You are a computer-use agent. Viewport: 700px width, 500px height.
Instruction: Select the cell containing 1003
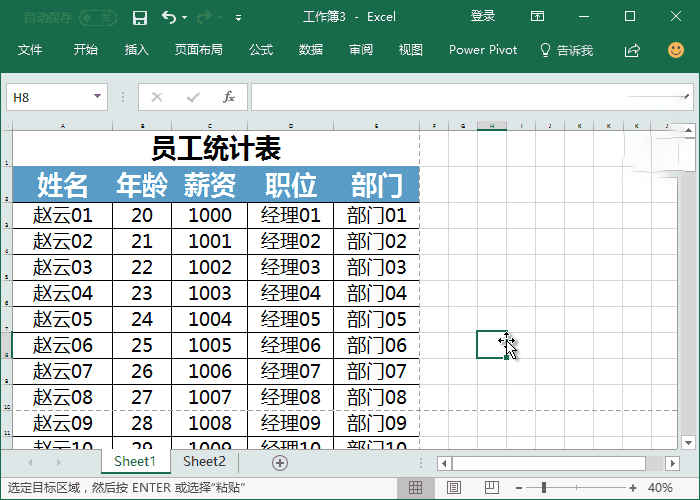[210, 294]
